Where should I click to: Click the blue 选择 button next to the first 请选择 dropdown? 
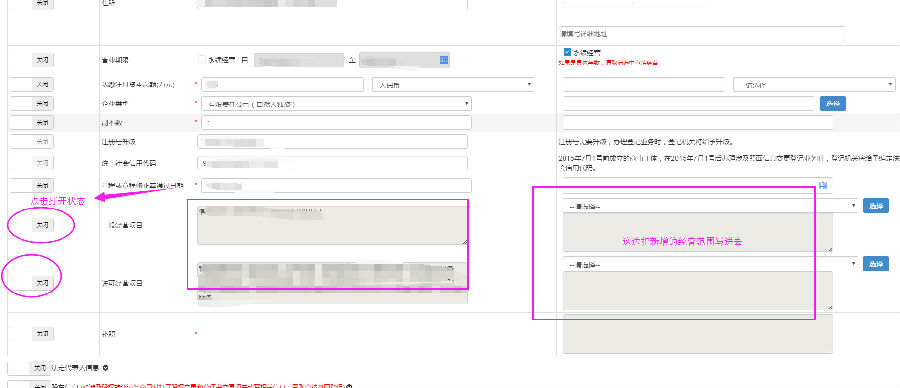point(876,205)
